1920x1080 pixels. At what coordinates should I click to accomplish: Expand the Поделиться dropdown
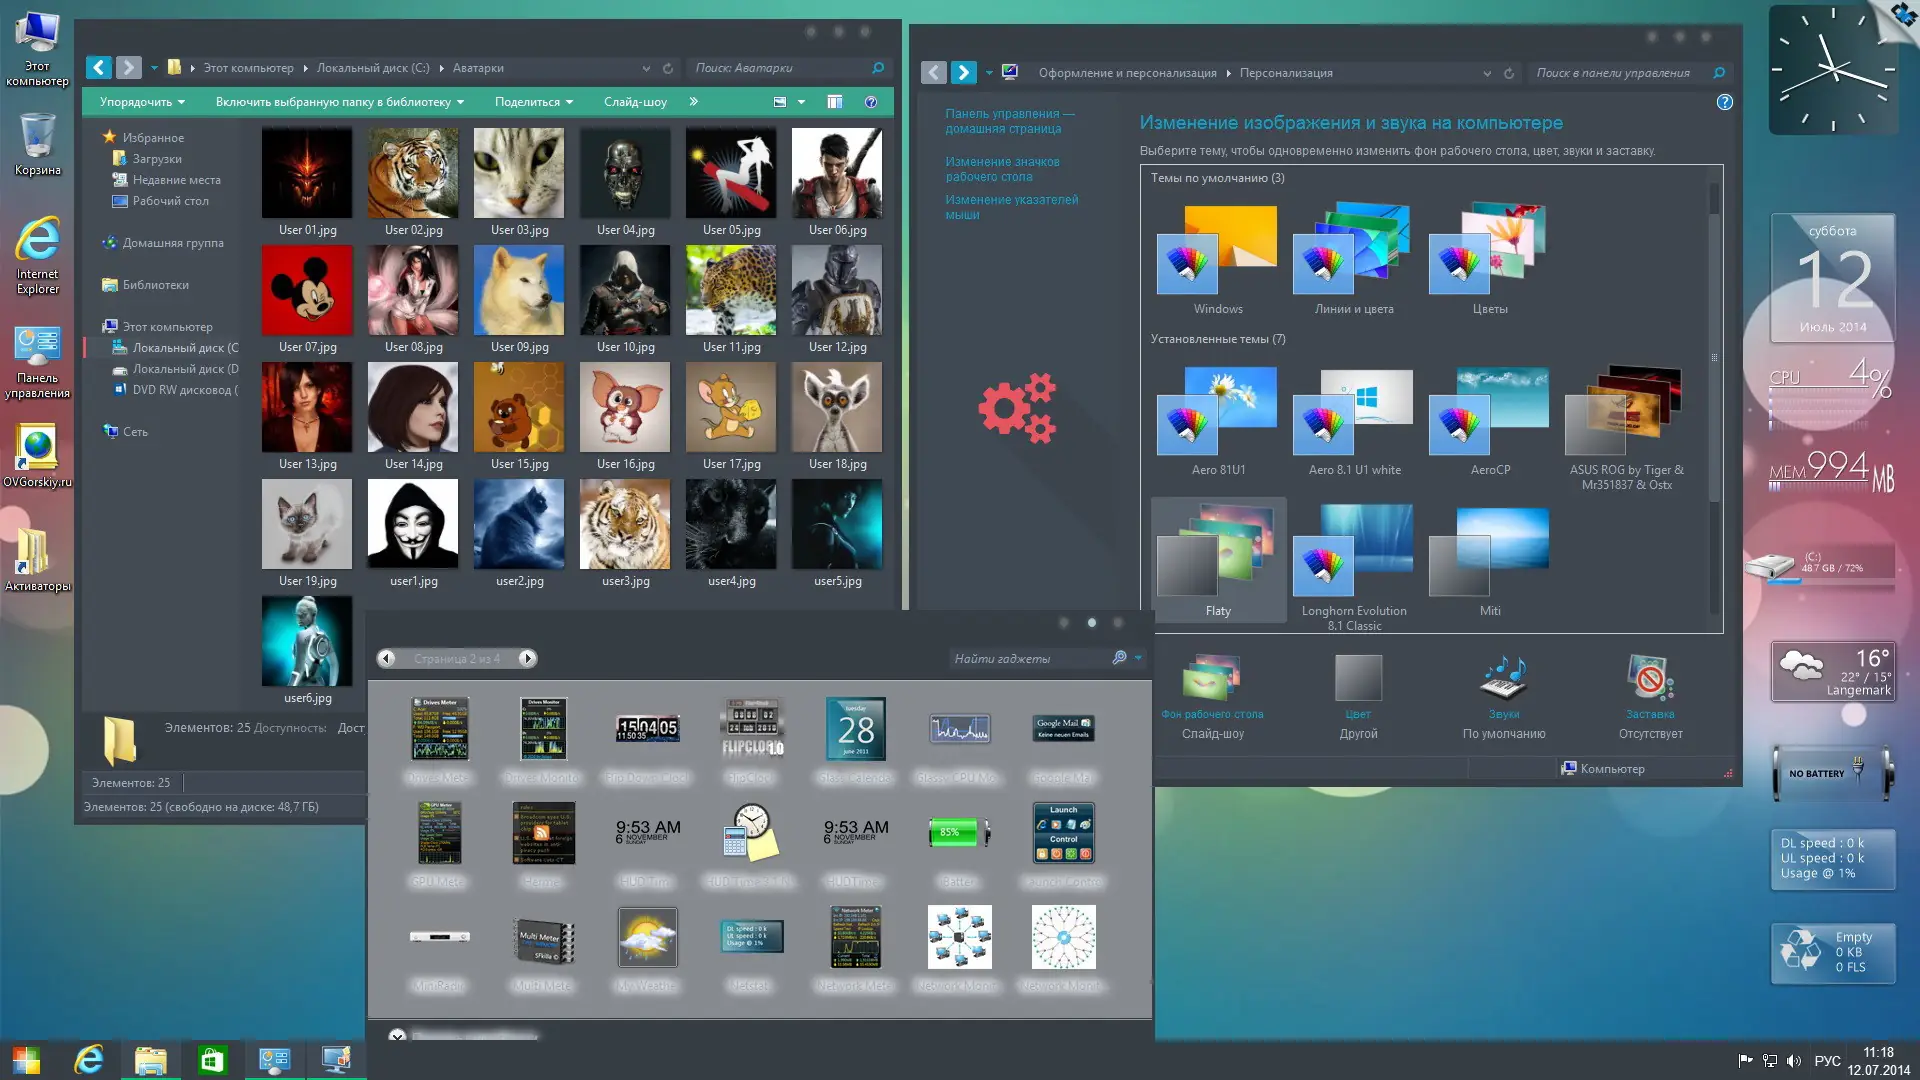[x=534, y=102]
